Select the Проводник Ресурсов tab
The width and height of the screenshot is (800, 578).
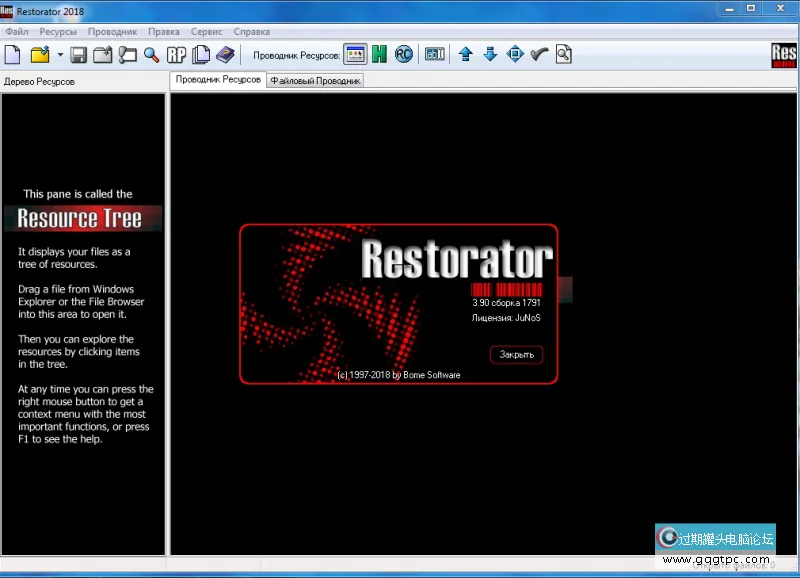pos(217,80)
